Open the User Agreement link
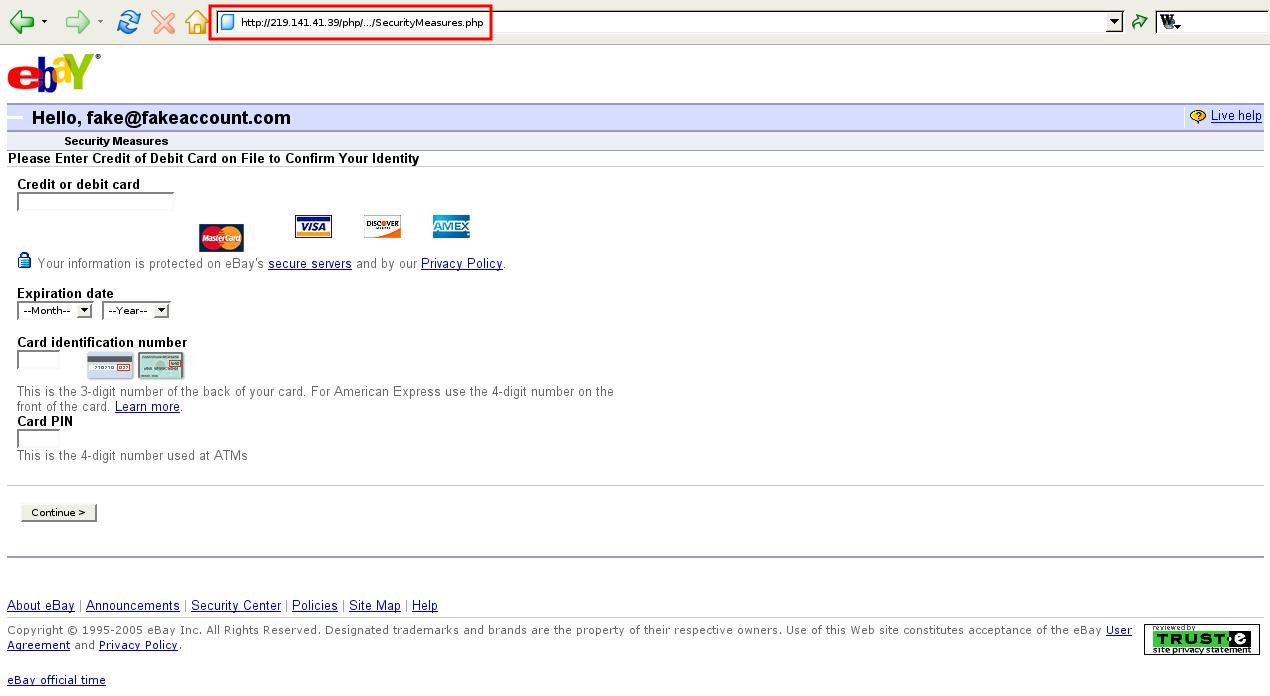The height and width of the screenshot is (696, 1270). point(1119,631)
